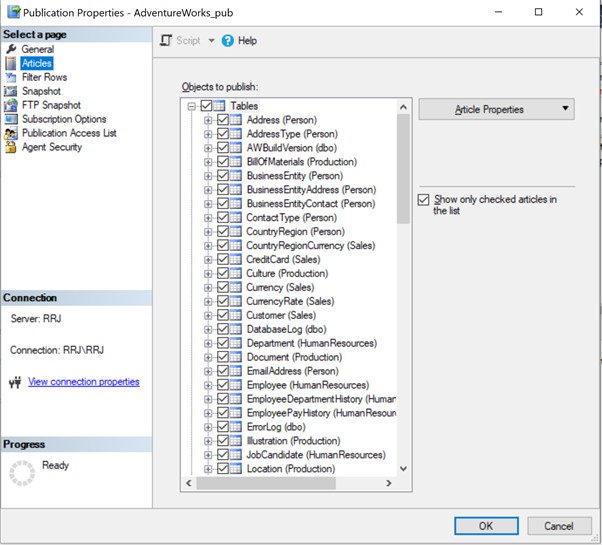Click the Filter Rows page icon
The image size is (602, 545).
coord(11,77)
